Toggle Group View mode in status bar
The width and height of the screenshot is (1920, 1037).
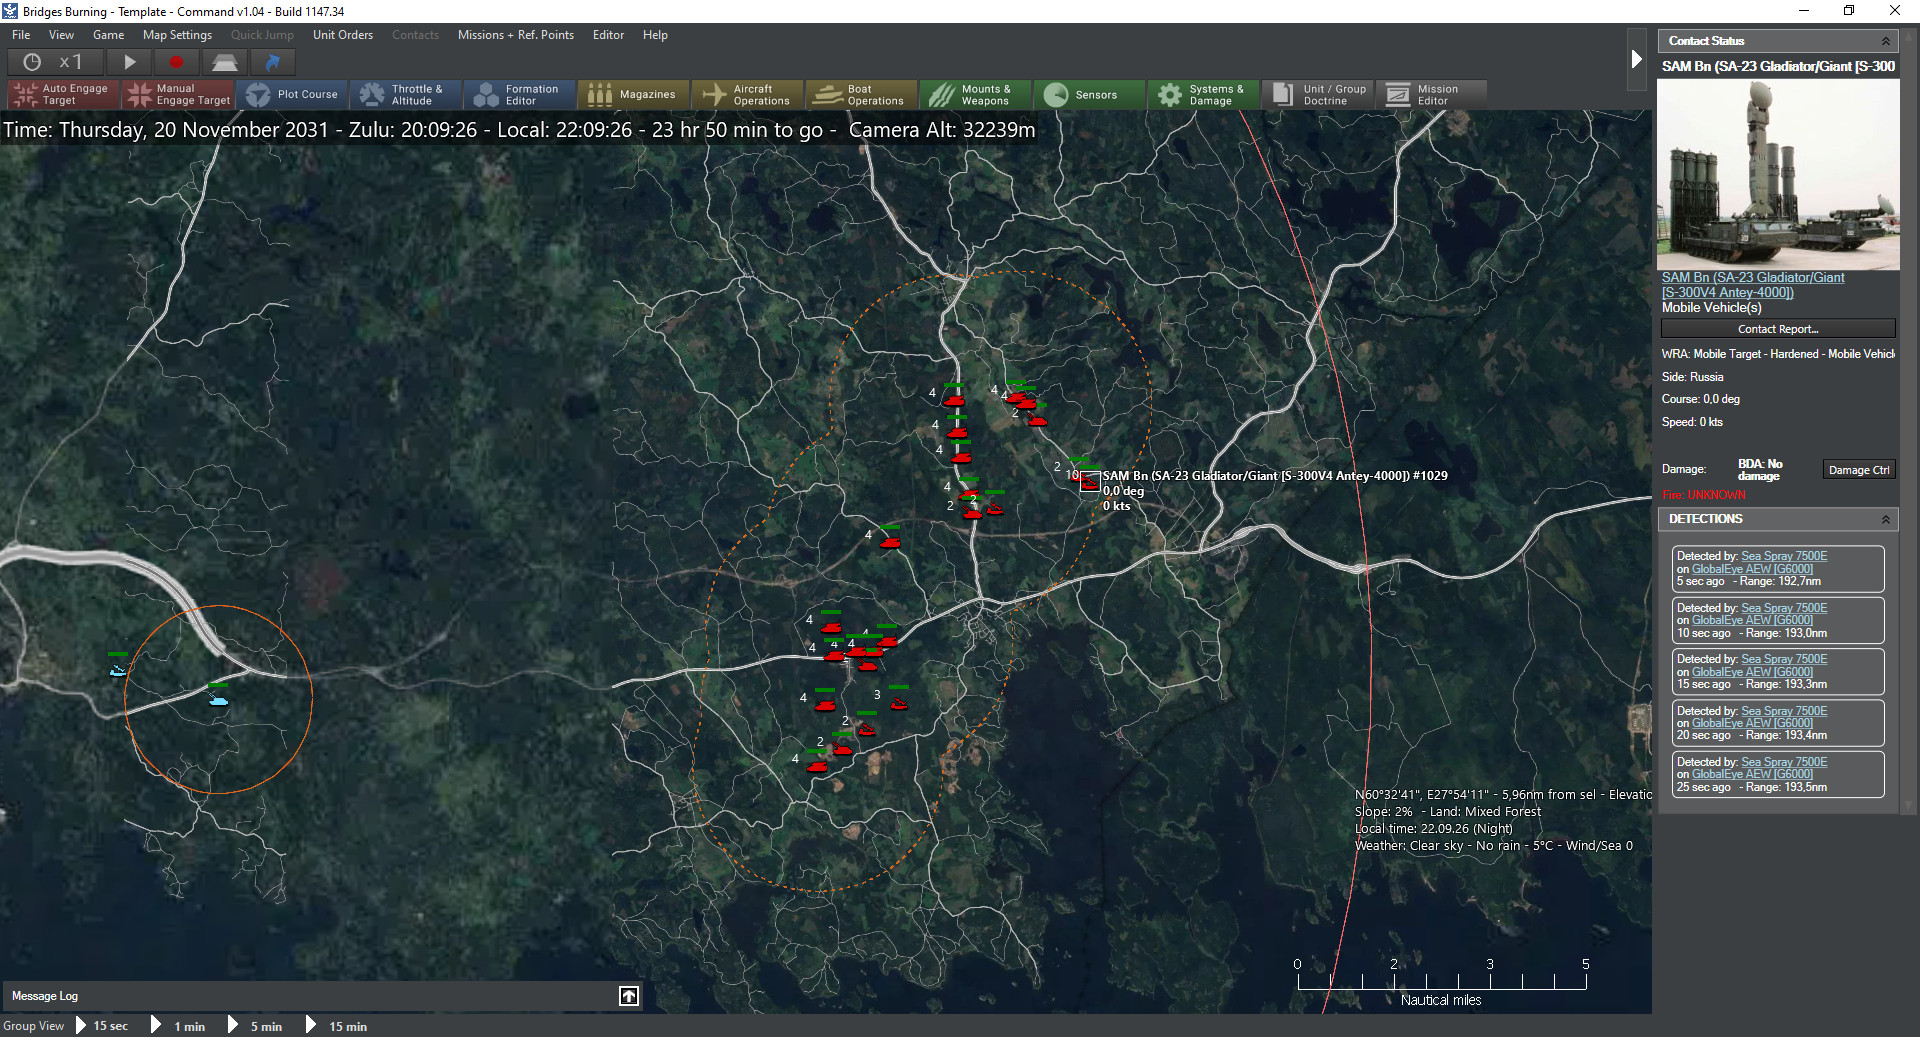(34, 1026)
